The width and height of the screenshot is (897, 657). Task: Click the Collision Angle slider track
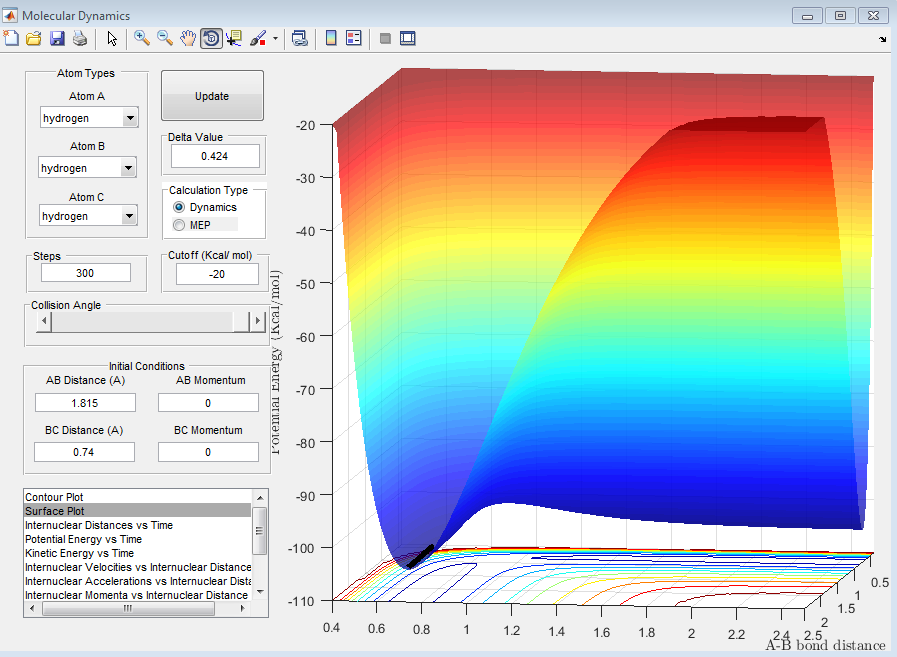pos(140,321)
